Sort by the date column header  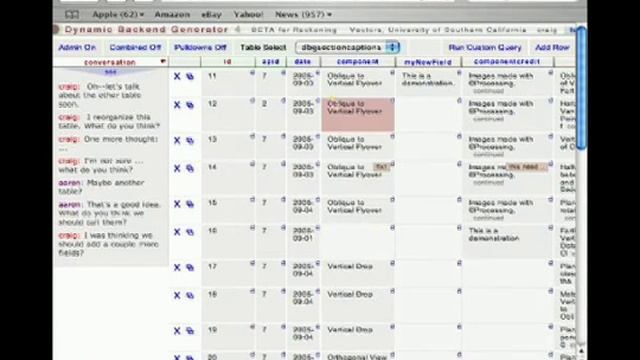(x=302, y=62)
